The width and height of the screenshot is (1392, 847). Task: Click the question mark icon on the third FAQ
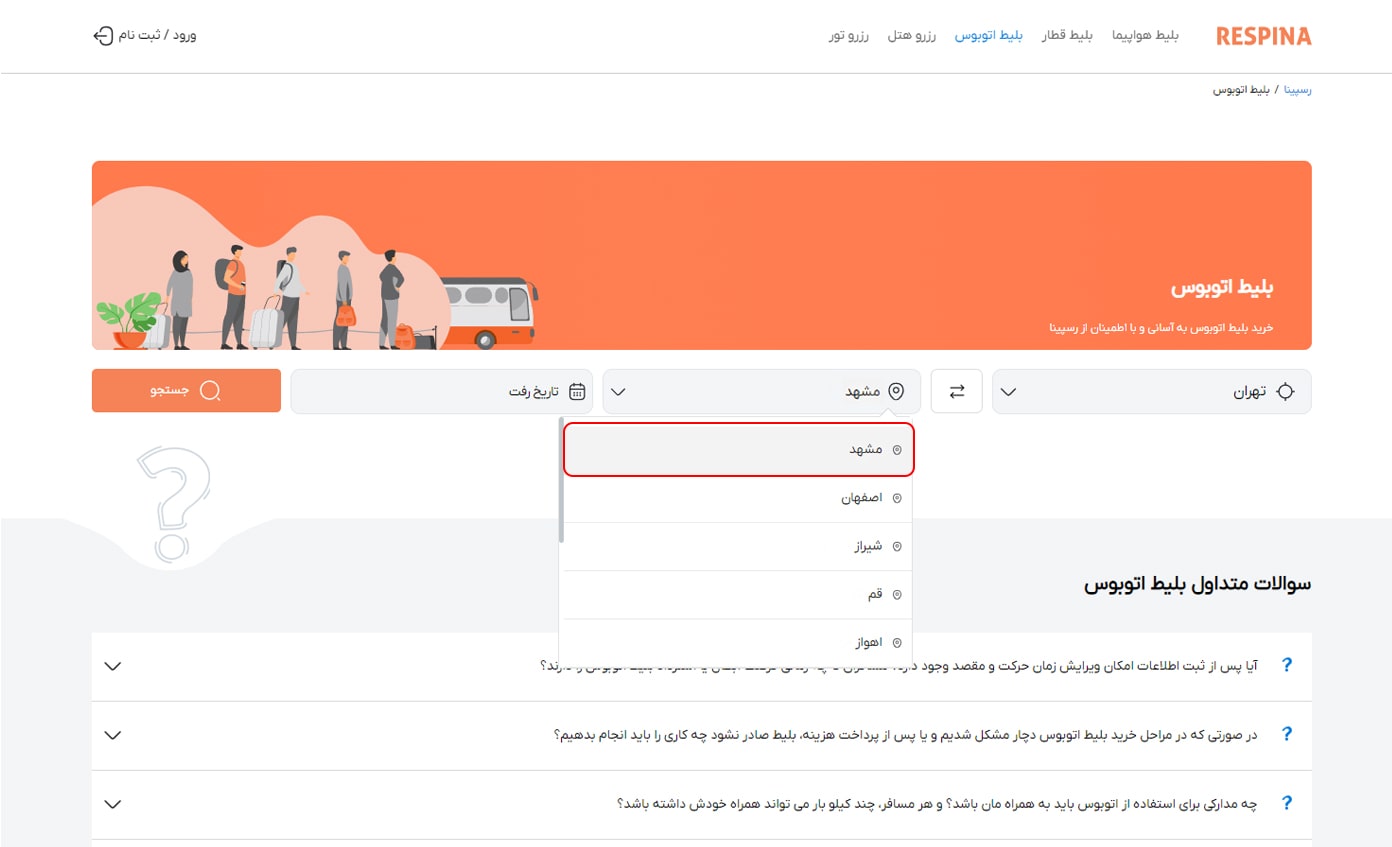[1286, 802]
